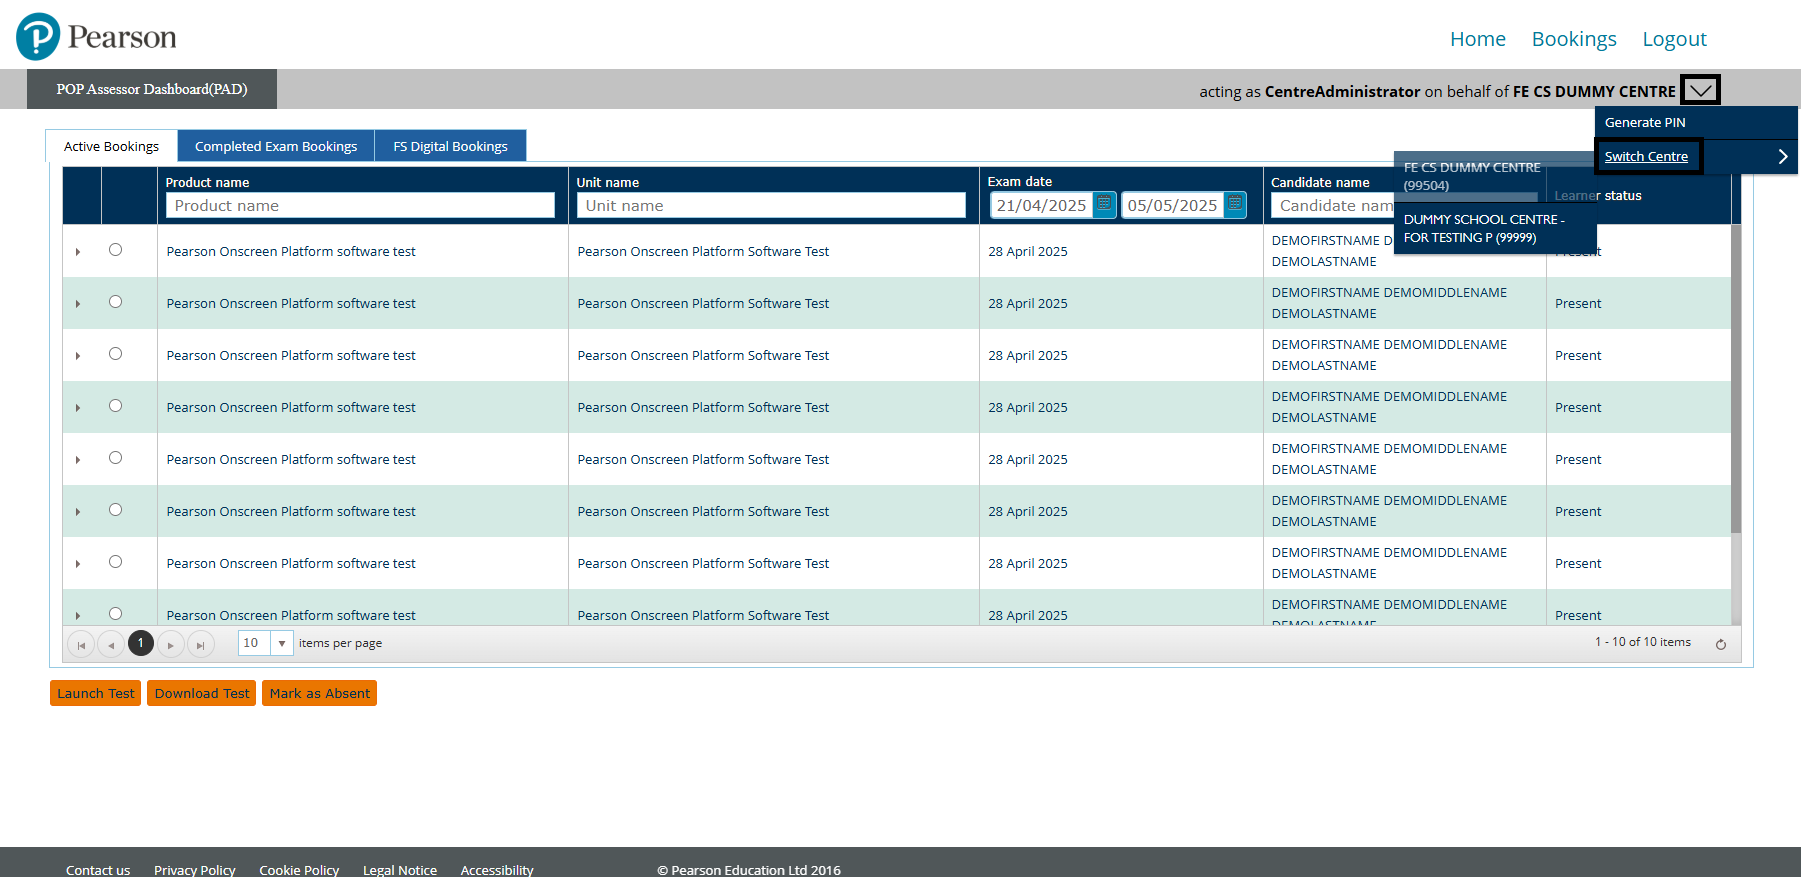Go to first page of results
Image resolution: width=1801 pixels, height=877 pixels.
[81, 645]
